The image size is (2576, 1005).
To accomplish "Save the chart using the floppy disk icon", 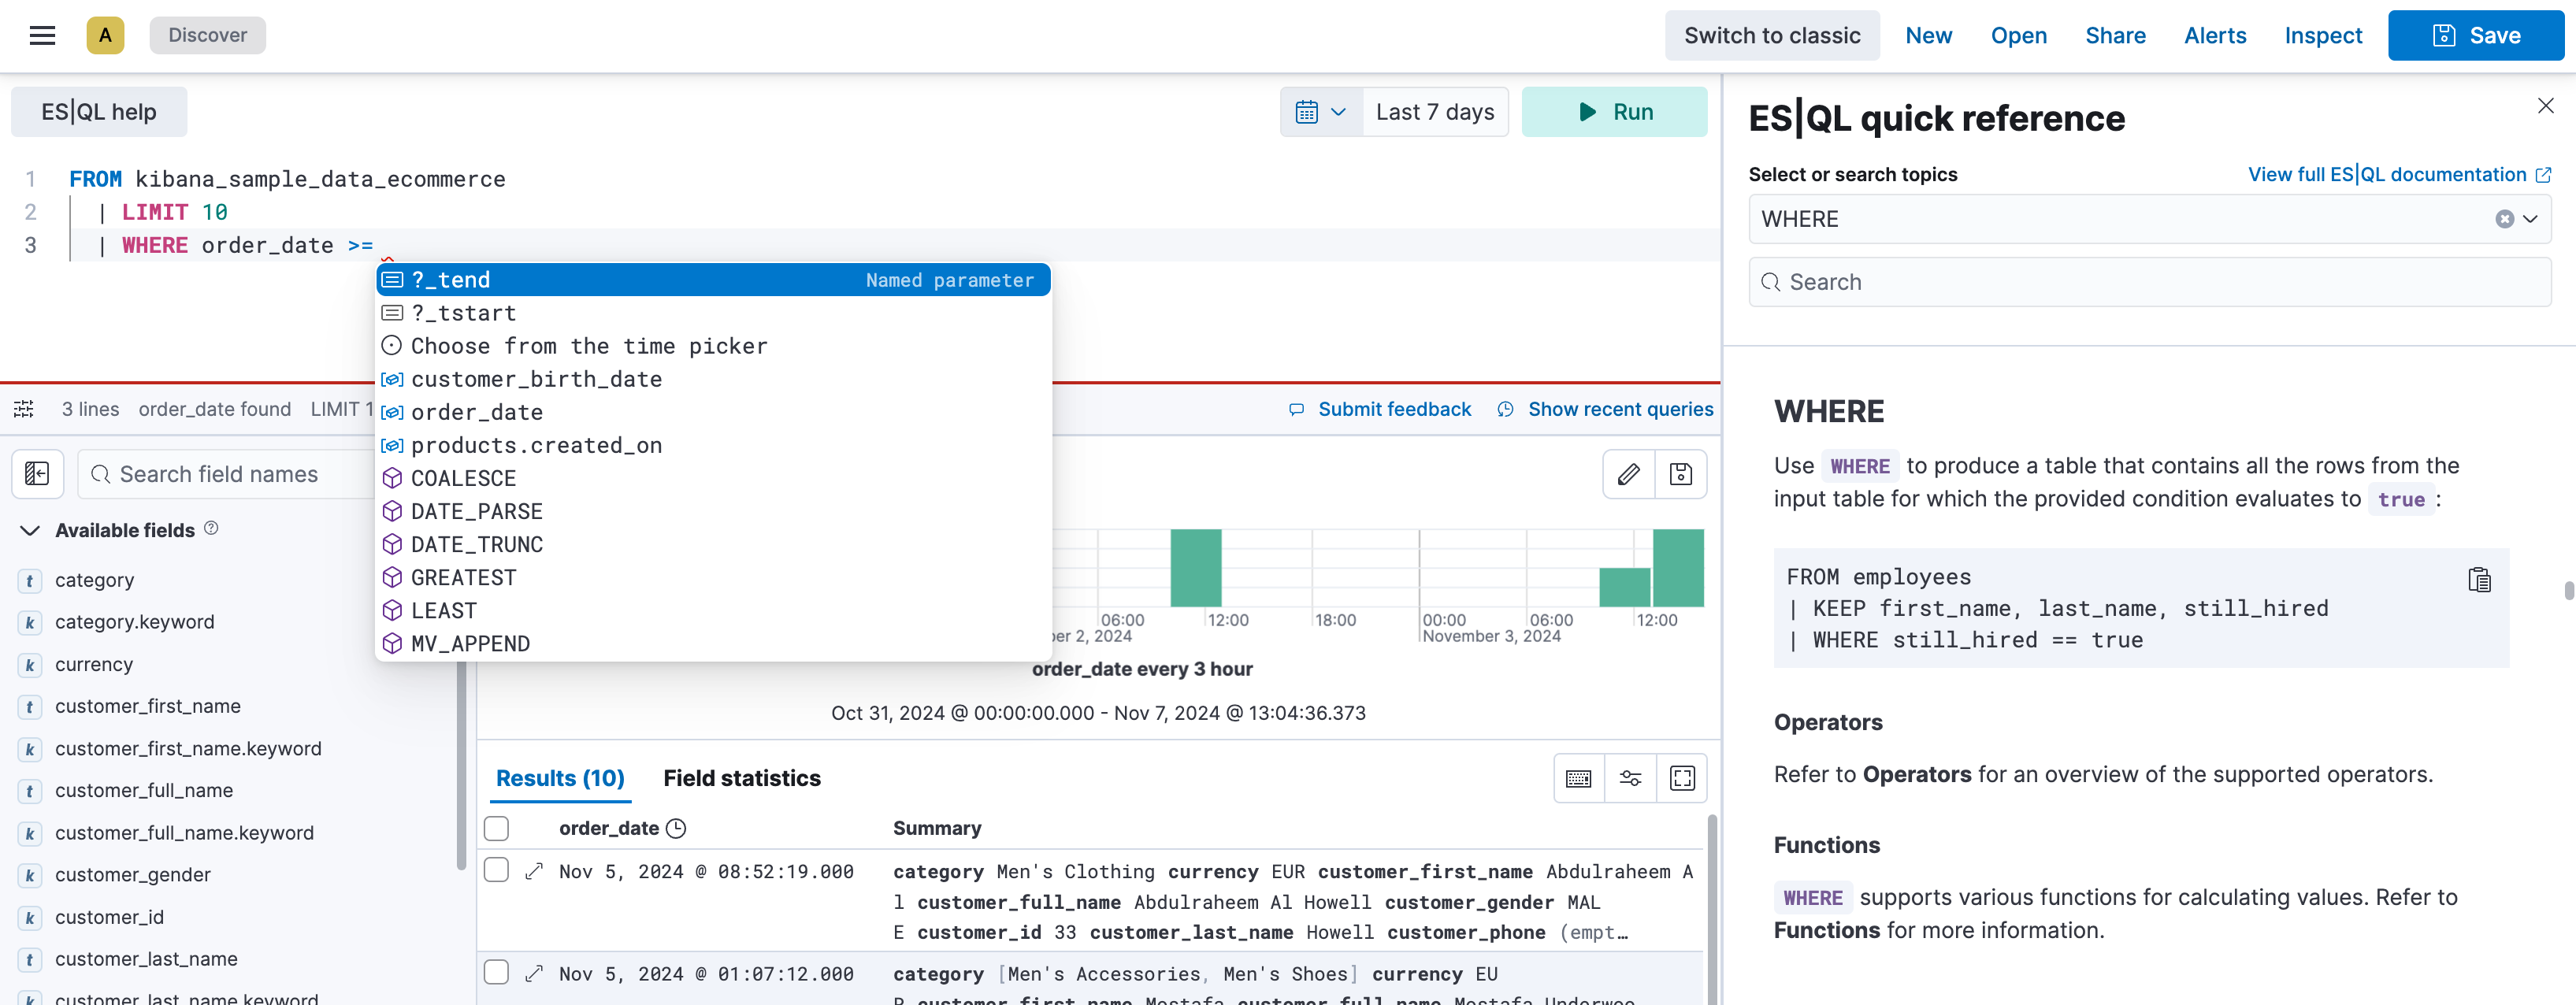I will tap(1680, 474).
